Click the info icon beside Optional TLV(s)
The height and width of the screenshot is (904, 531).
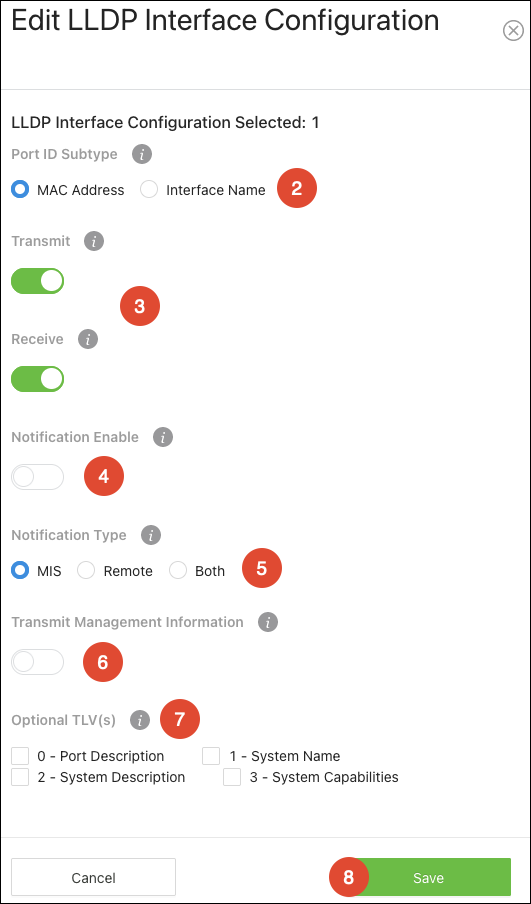140,720
